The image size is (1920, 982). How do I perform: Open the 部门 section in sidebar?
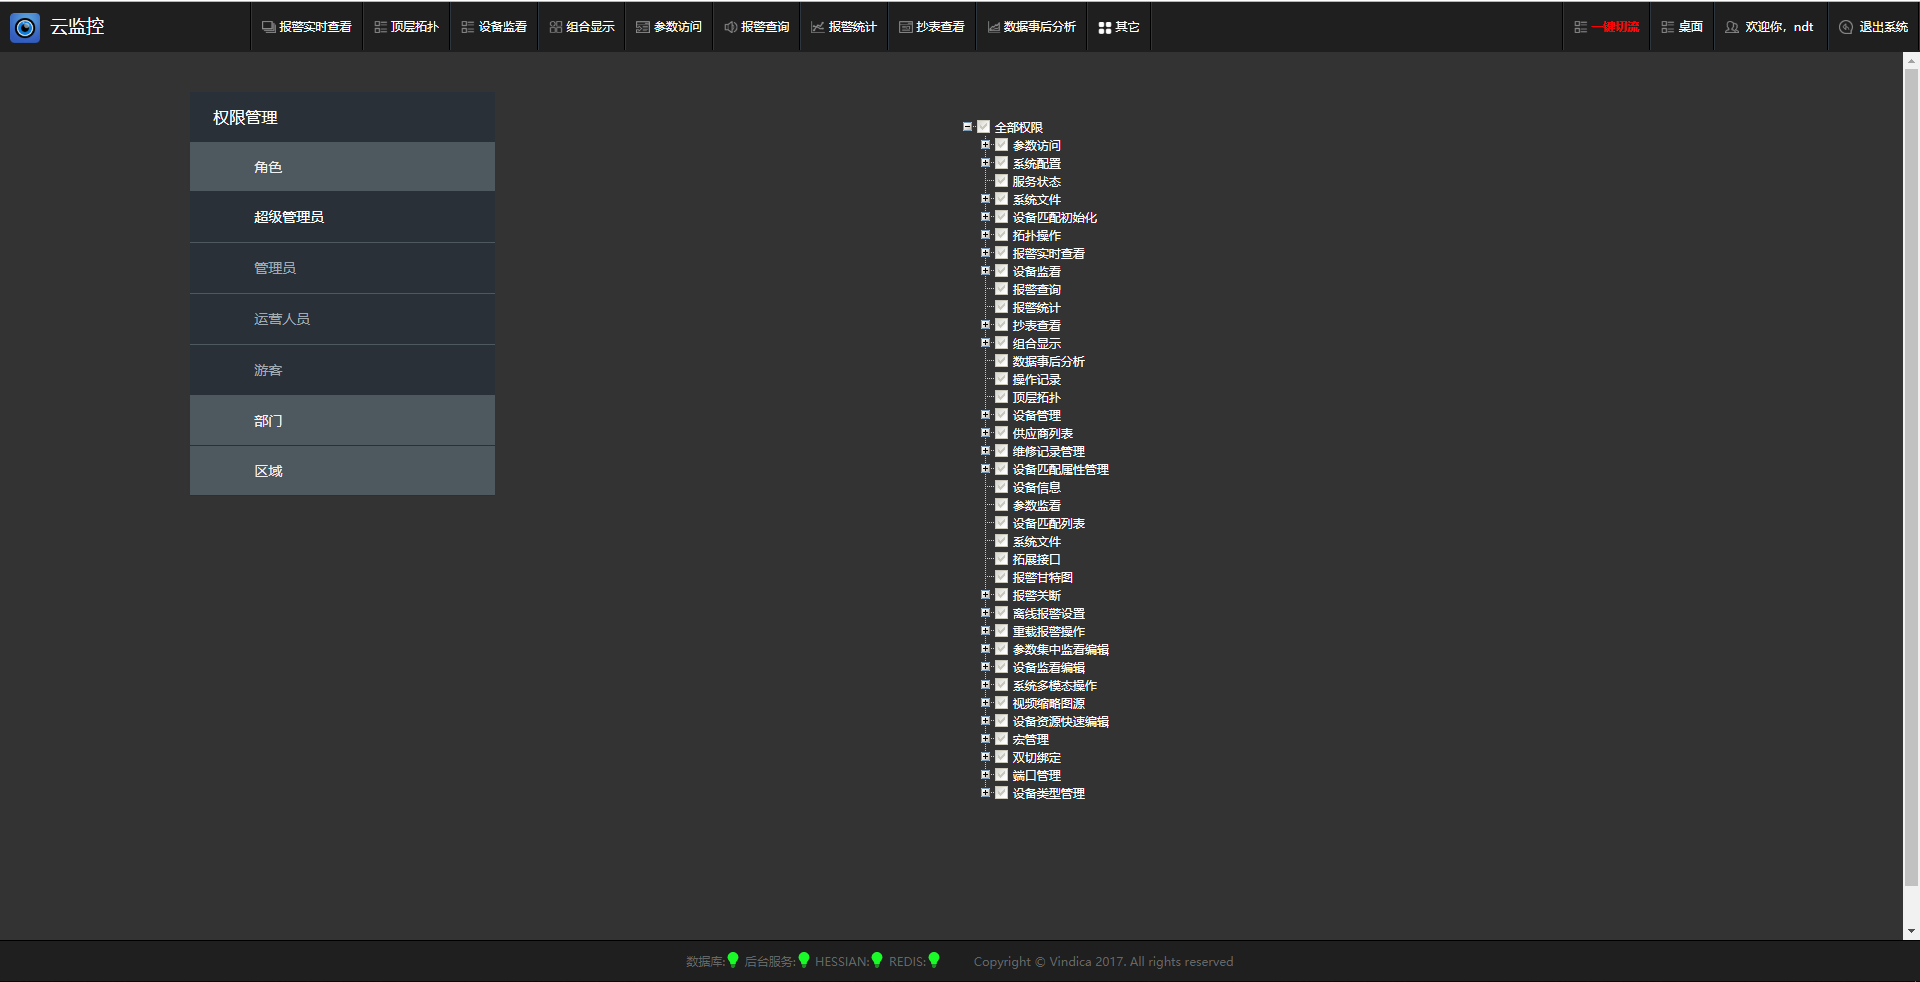point(268,421)
